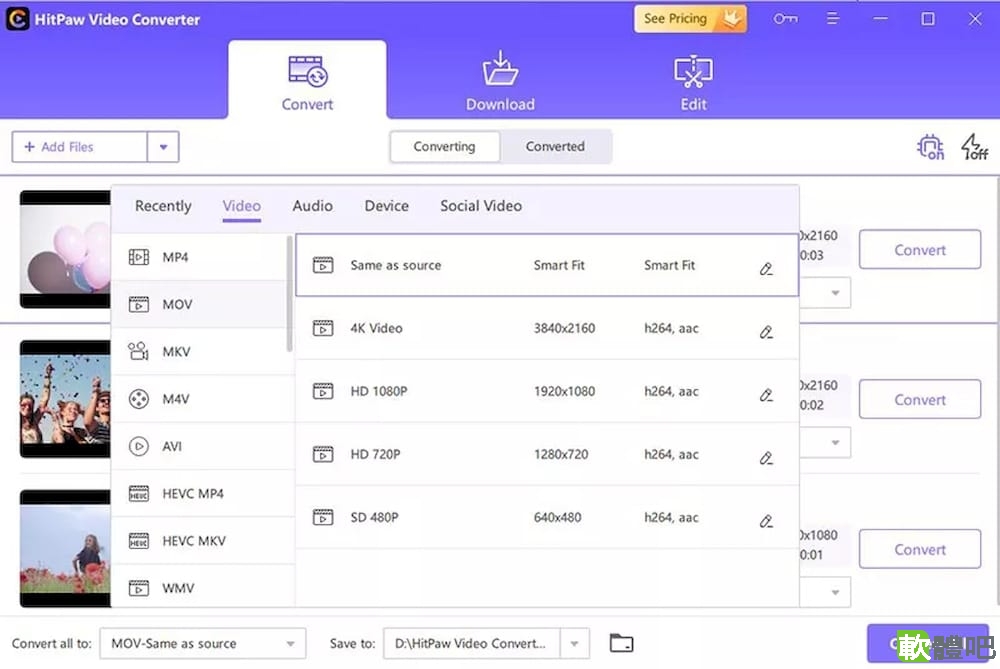1000x669 pixels.
Task: Select the HD 1080P preset
Action: [x=547, y=391]
